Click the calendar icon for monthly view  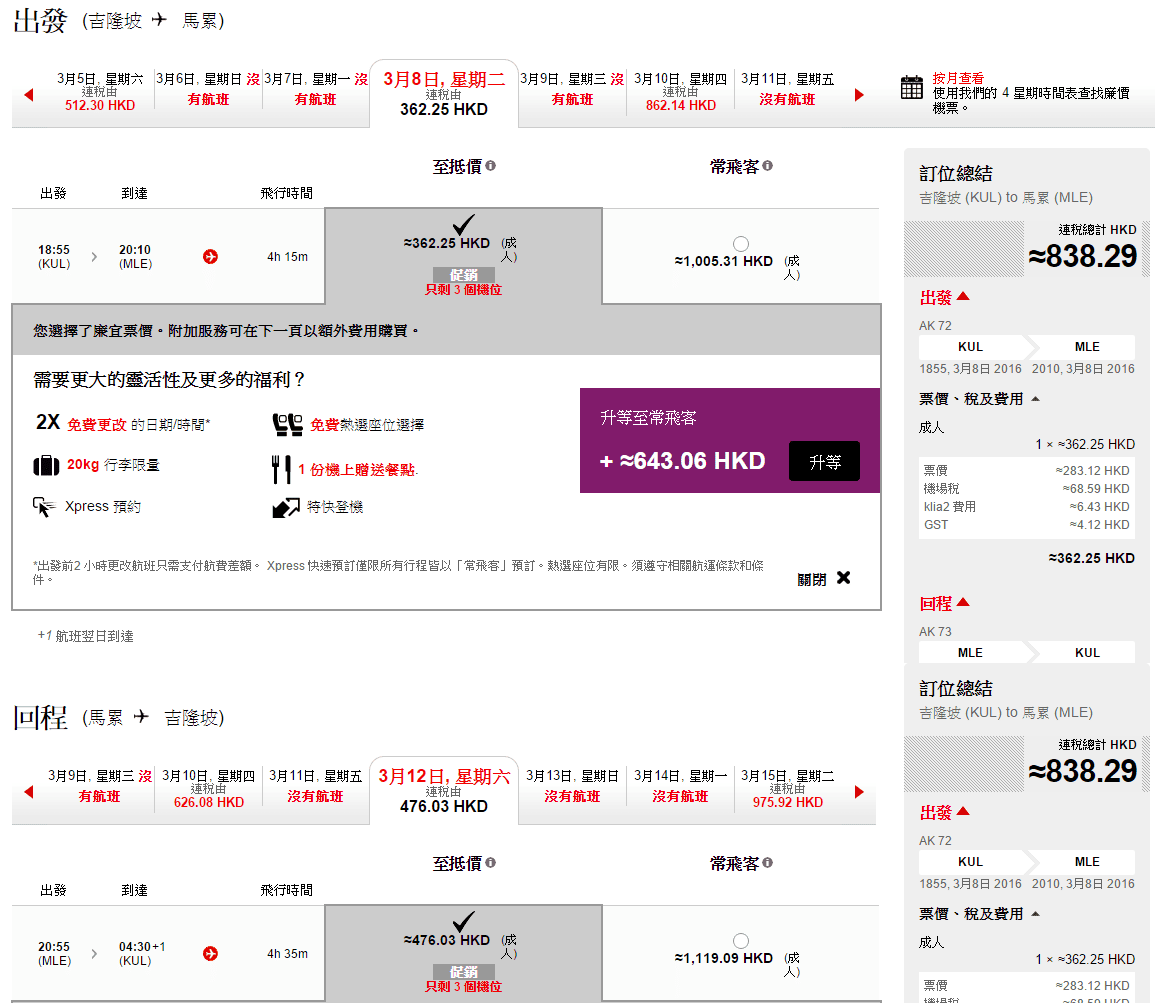pyautogui.click(x=911, y=87)
